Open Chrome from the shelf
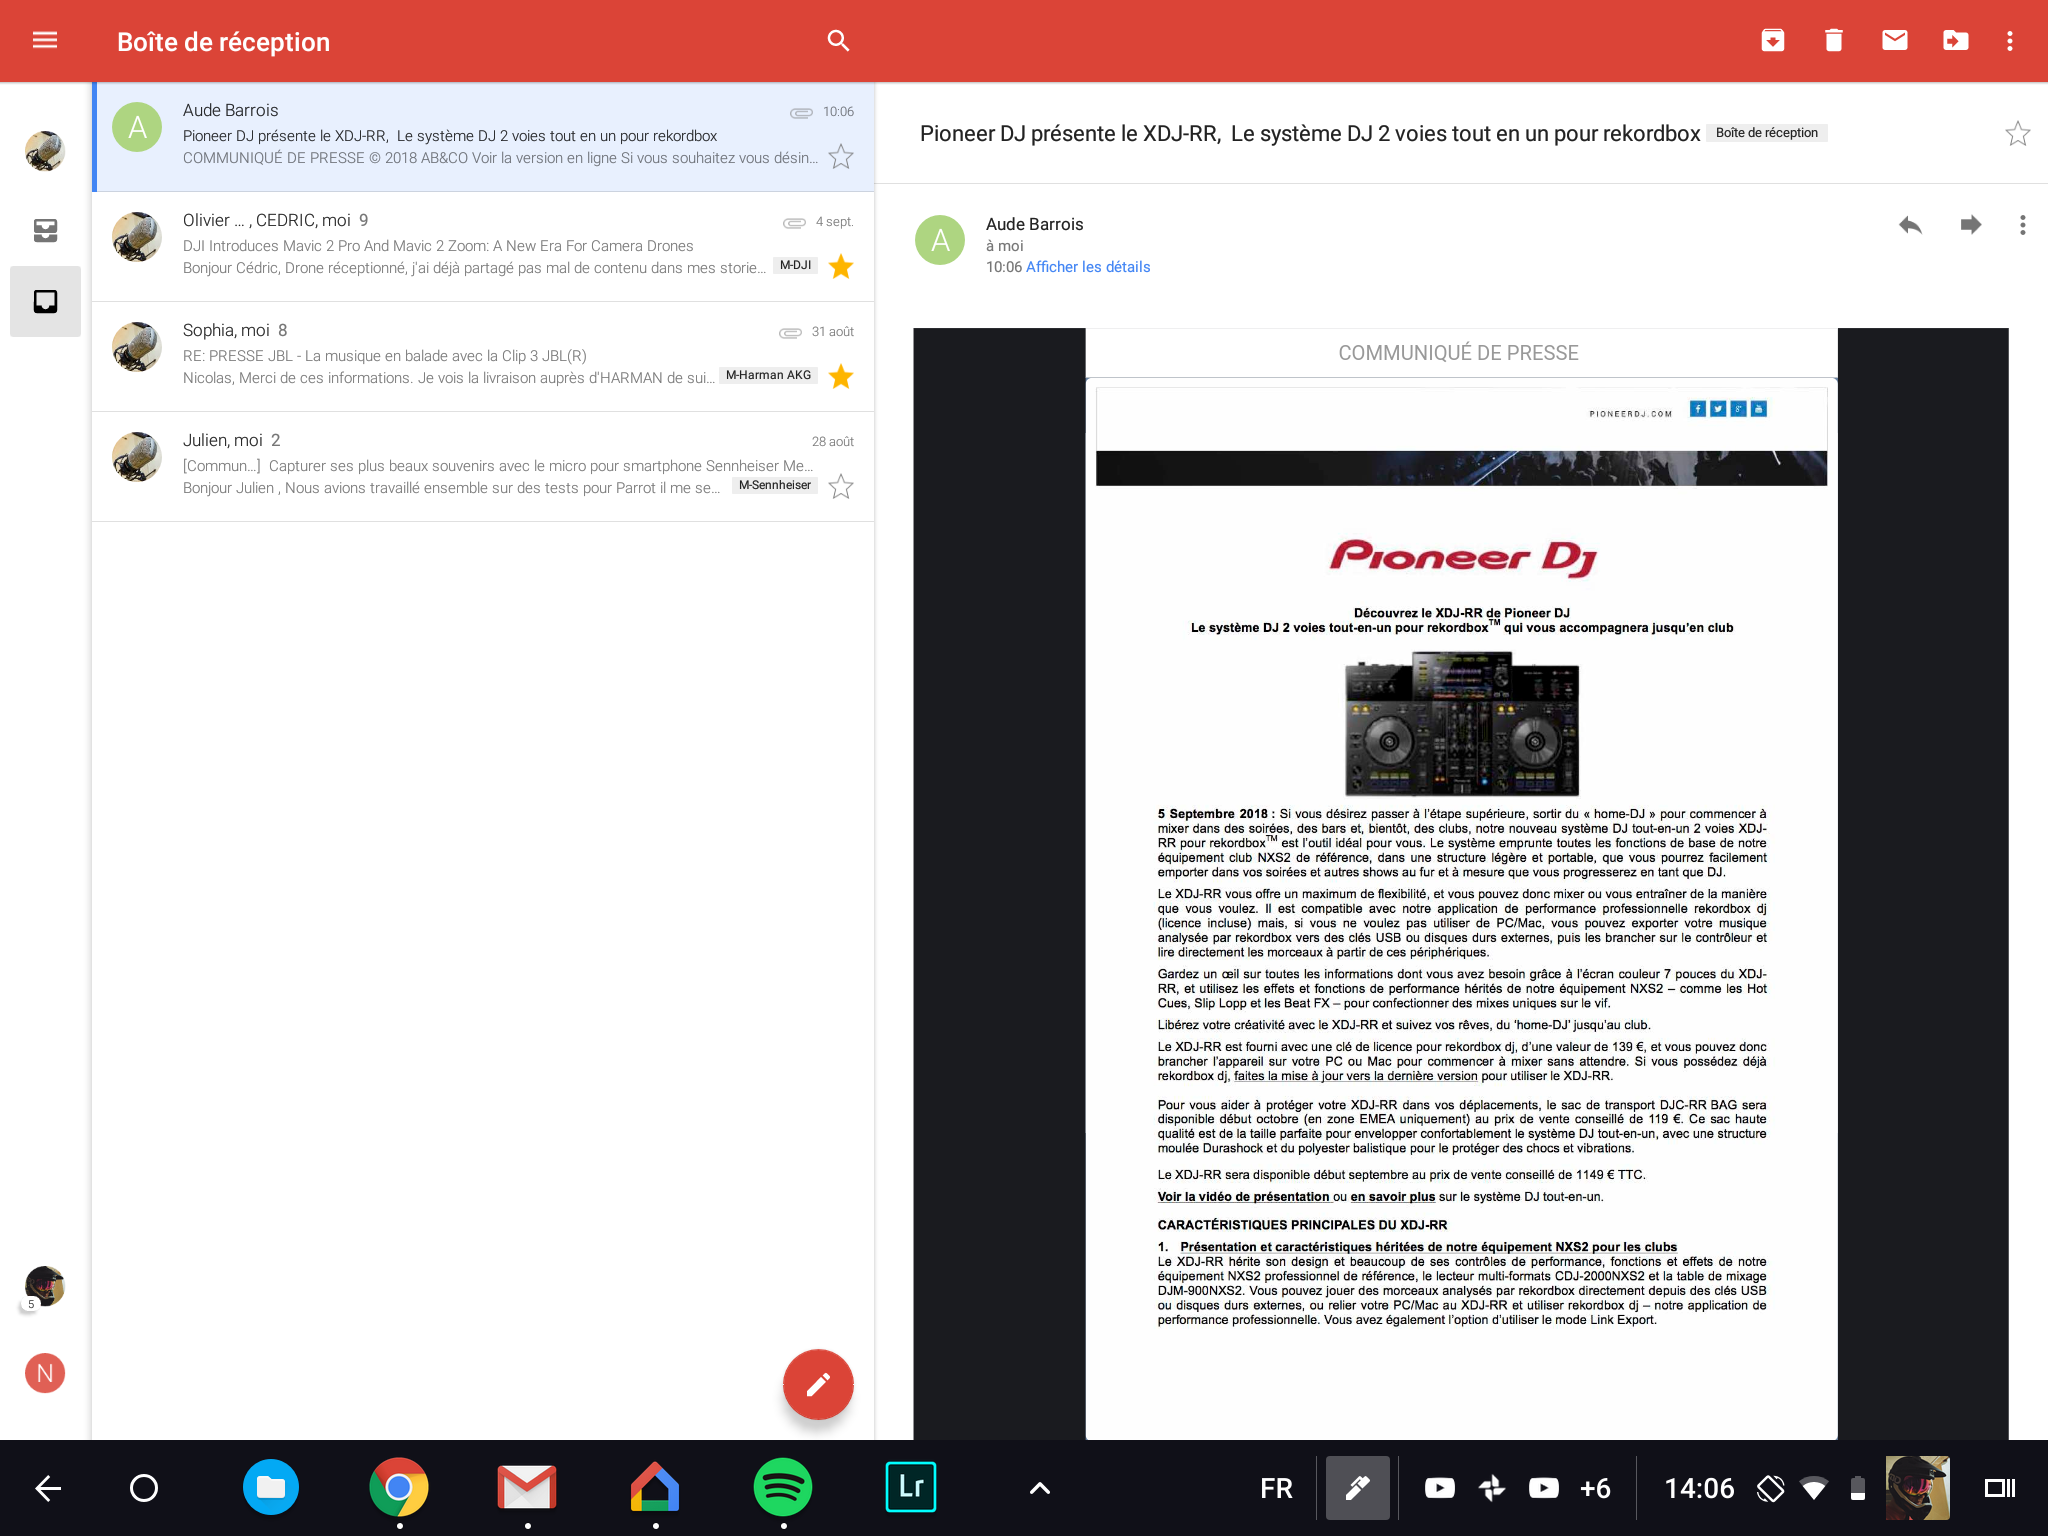This screenshot has height=1536, width=2048. pyautogui.click(x=399, y=1487)
